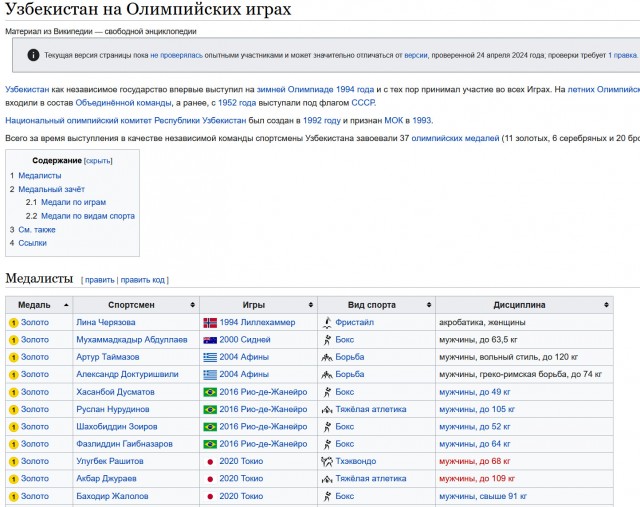
Task: Open red link мужчины, до 109 кг
Action: point(477,478)
